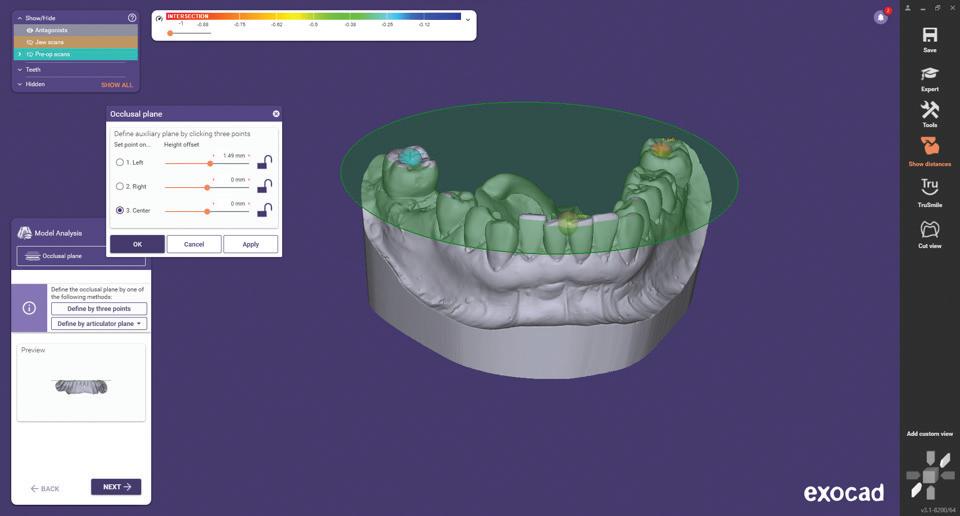960x516 pixels.
Task: Select the Jaw scans row
Action: [x=75, y=42]
